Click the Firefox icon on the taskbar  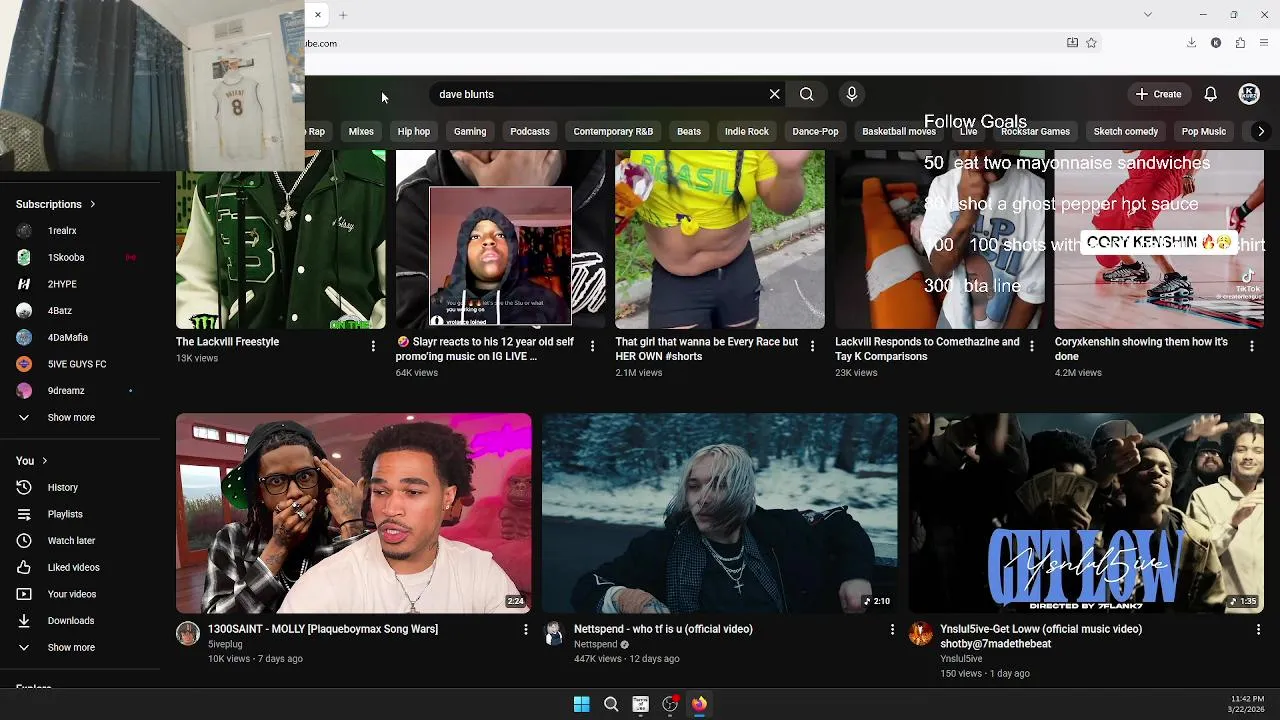pyautogui.click(x=699, y=704)
